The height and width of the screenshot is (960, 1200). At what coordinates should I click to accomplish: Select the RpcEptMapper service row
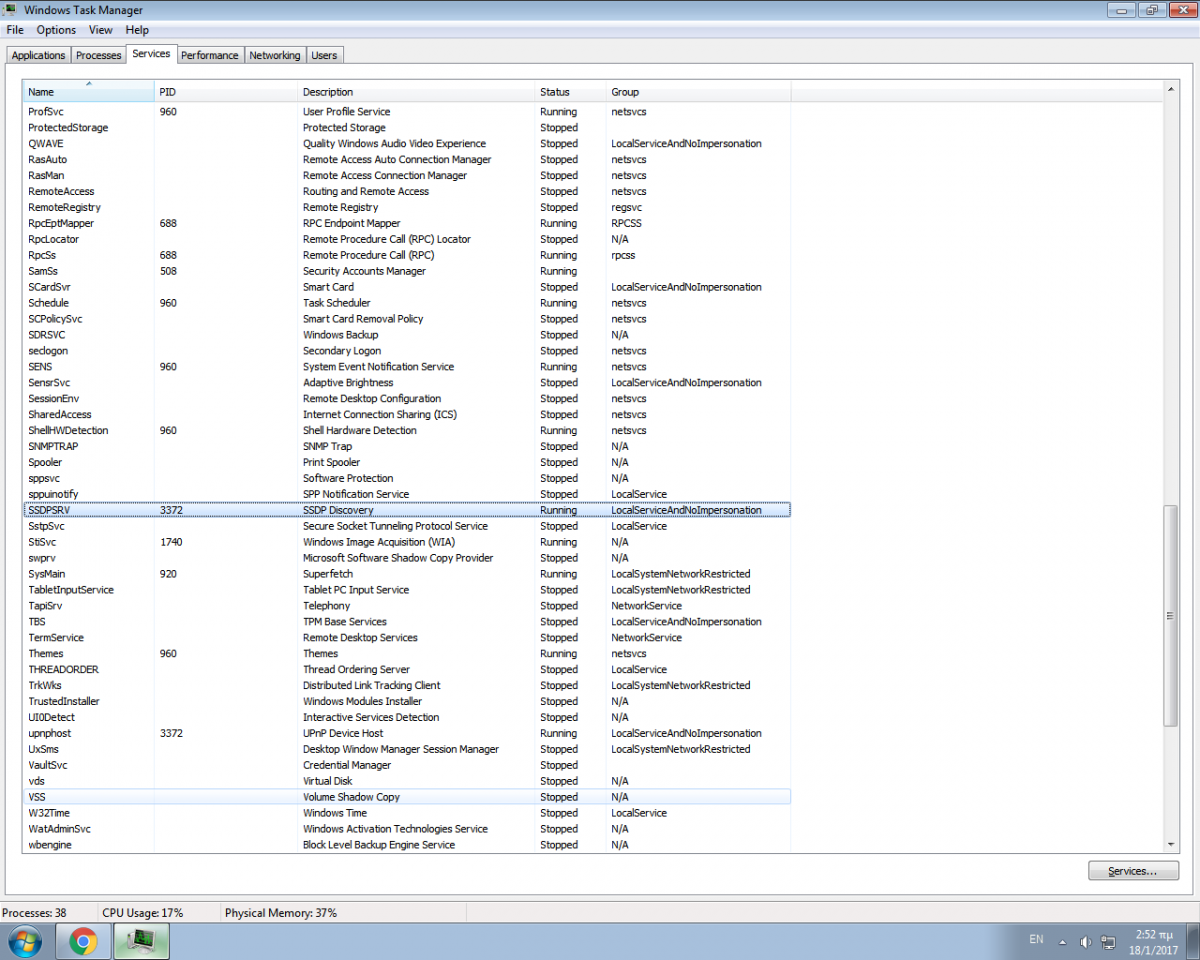(x=407, y=224)
